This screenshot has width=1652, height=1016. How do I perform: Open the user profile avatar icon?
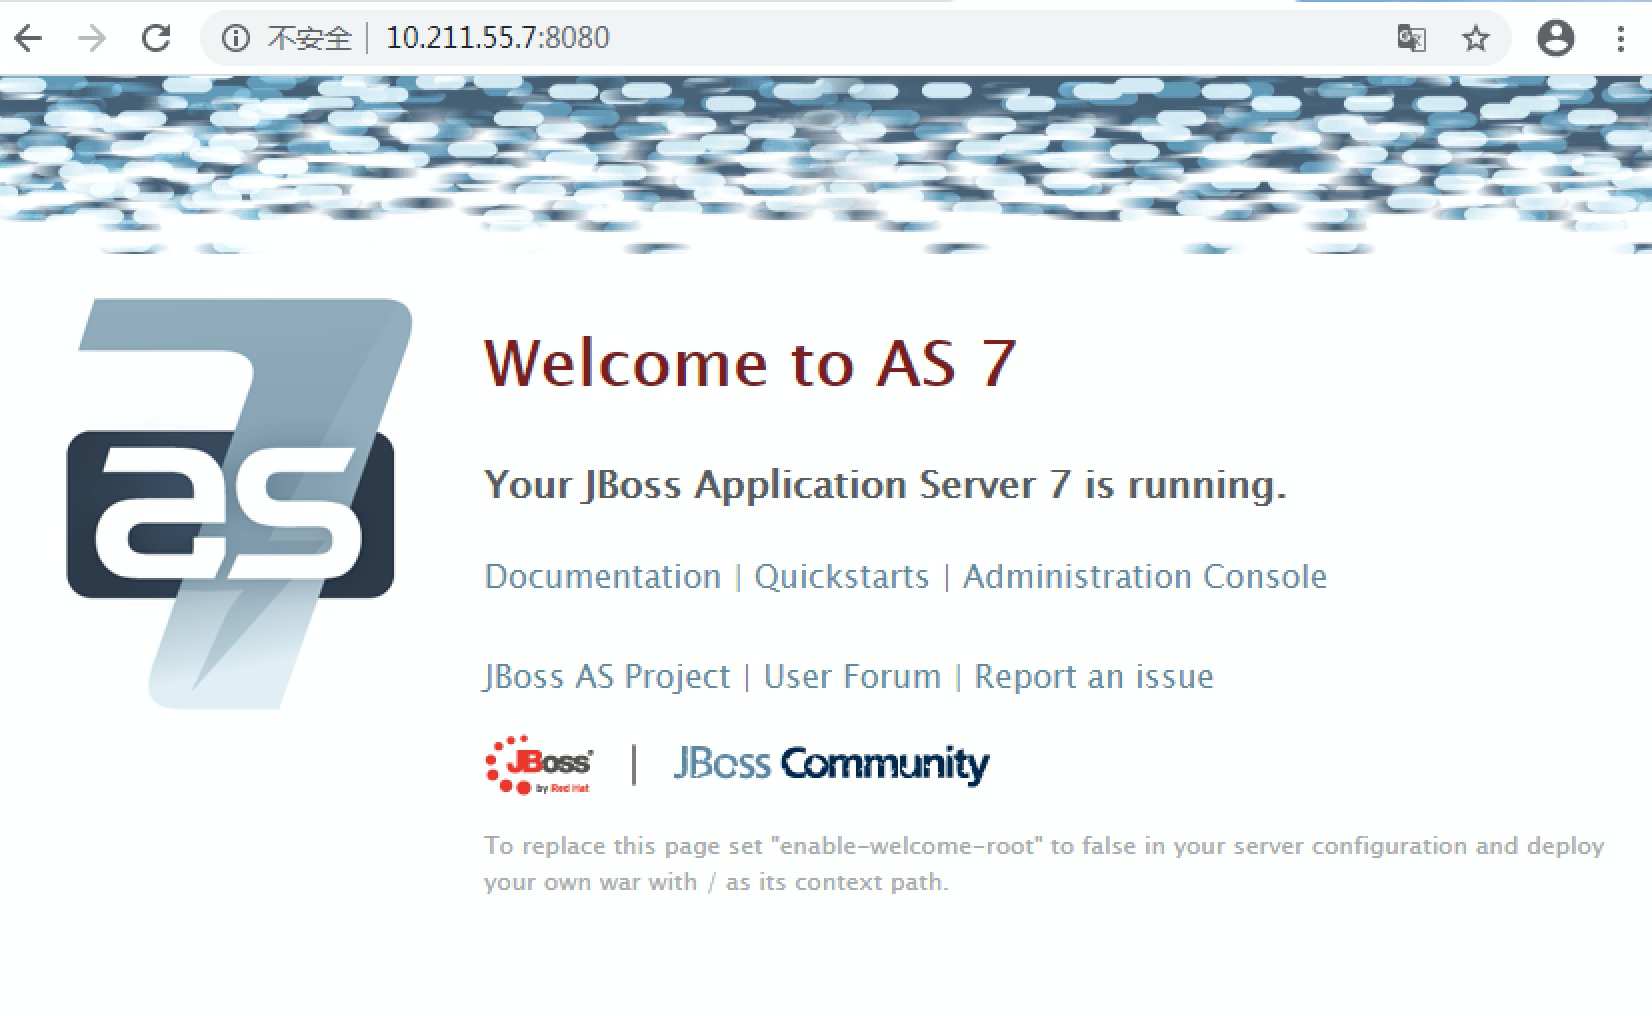1555,39
